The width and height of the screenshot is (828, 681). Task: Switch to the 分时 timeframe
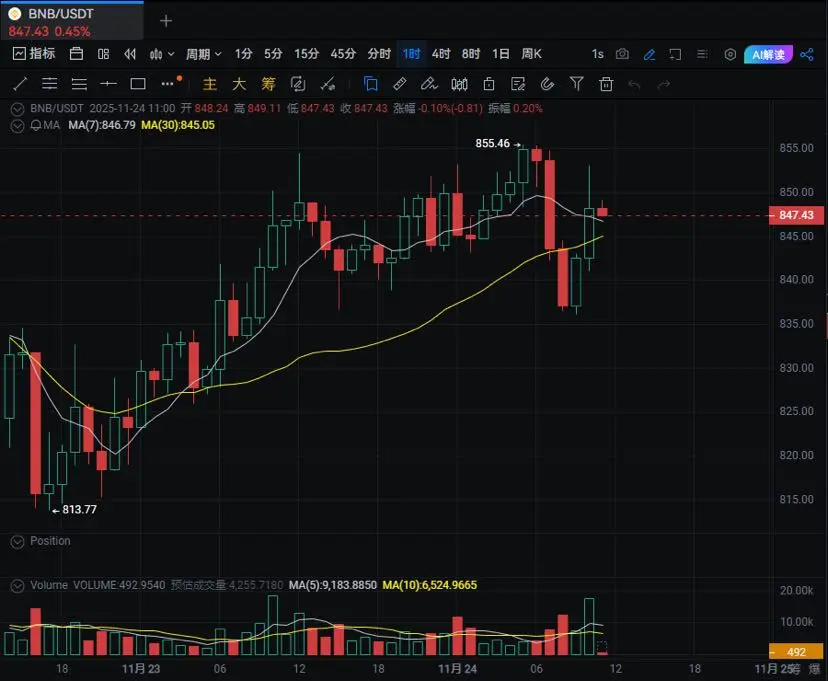point(379,54)
